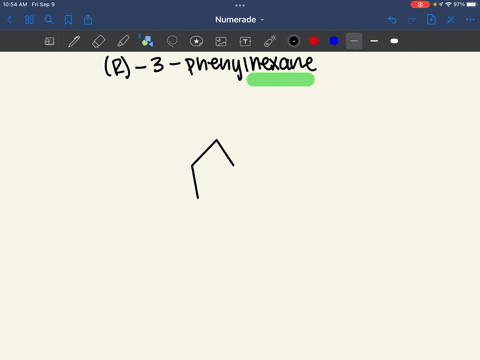This screenshot has width=480, height=360.
Task: Select the thickest stroke width
Action: point(394,41)
